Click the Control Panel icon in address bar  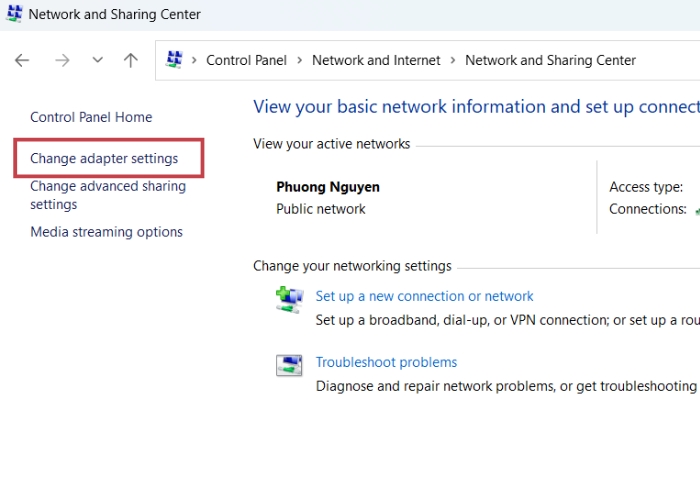point(174,60)
